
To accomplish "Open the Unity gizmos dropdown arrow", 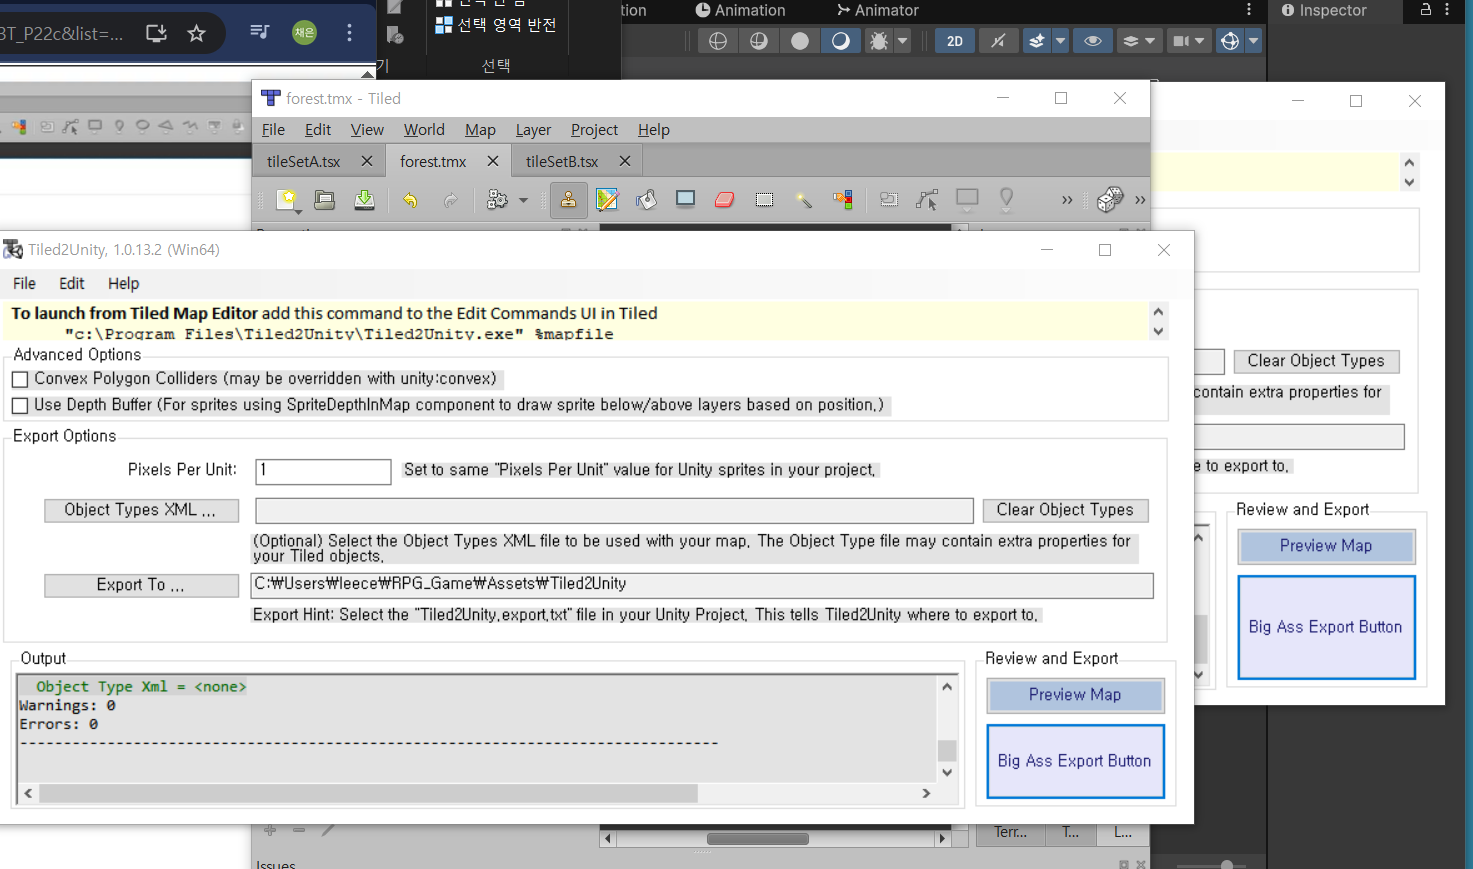I will coord(1253,41).
